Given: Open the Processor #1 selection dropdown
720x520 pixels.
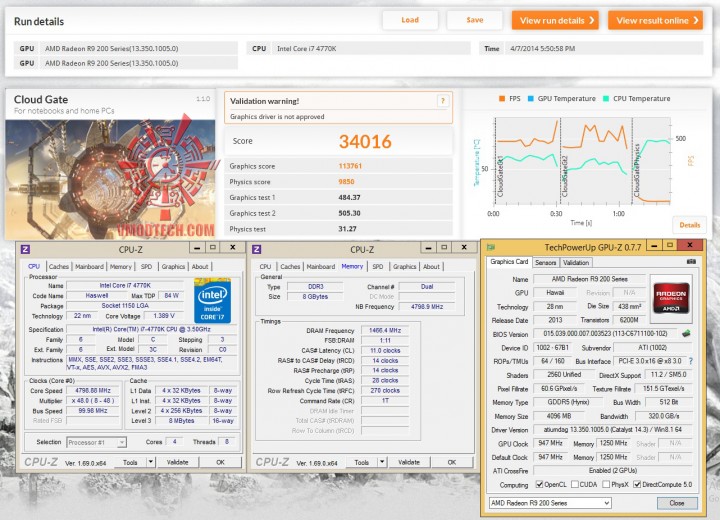Looking at the screenshot, I should [96, 442].
